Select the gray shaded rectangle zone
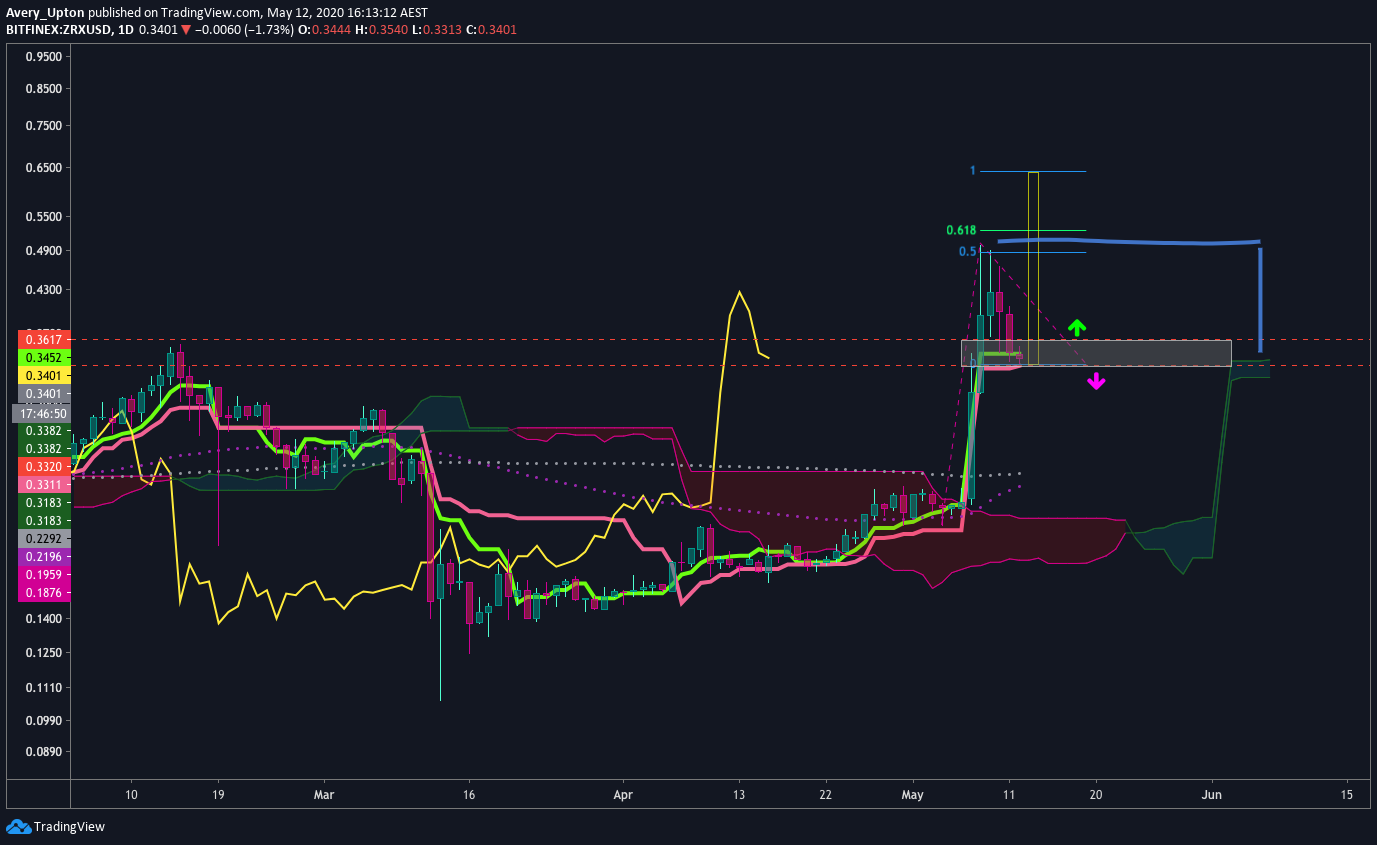 [1096, 353]
